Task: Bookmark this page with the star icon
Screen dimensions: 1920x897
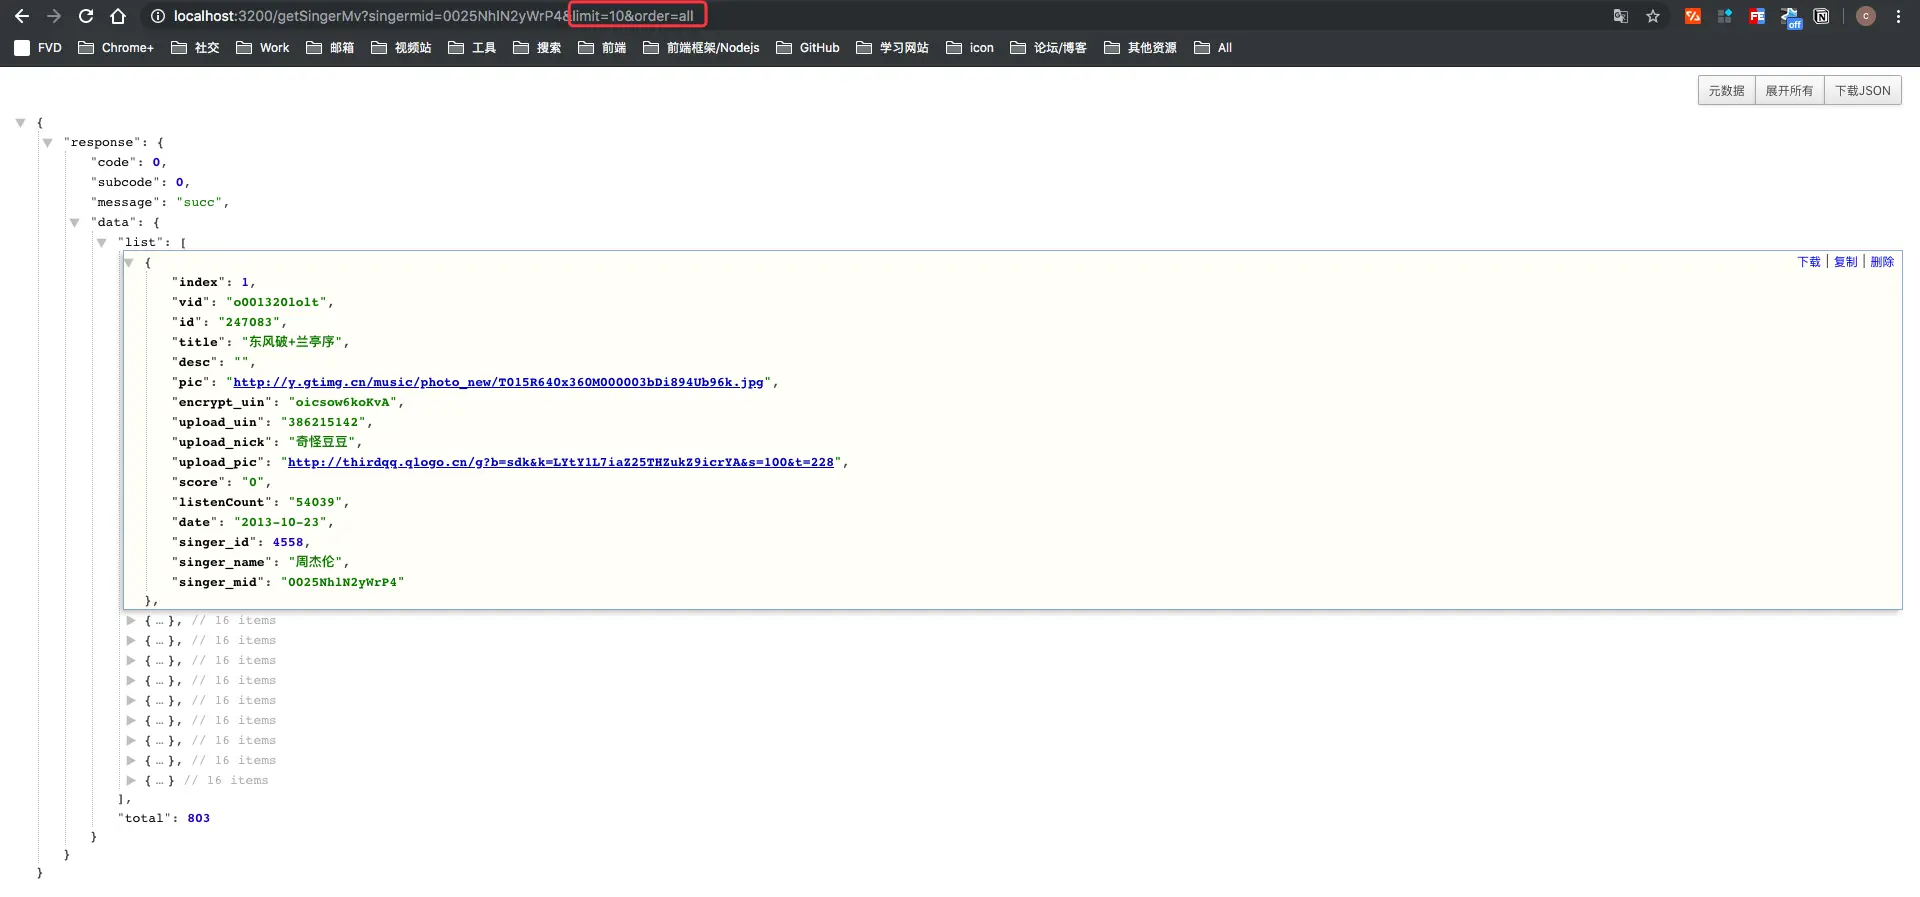Action: 1653,16
